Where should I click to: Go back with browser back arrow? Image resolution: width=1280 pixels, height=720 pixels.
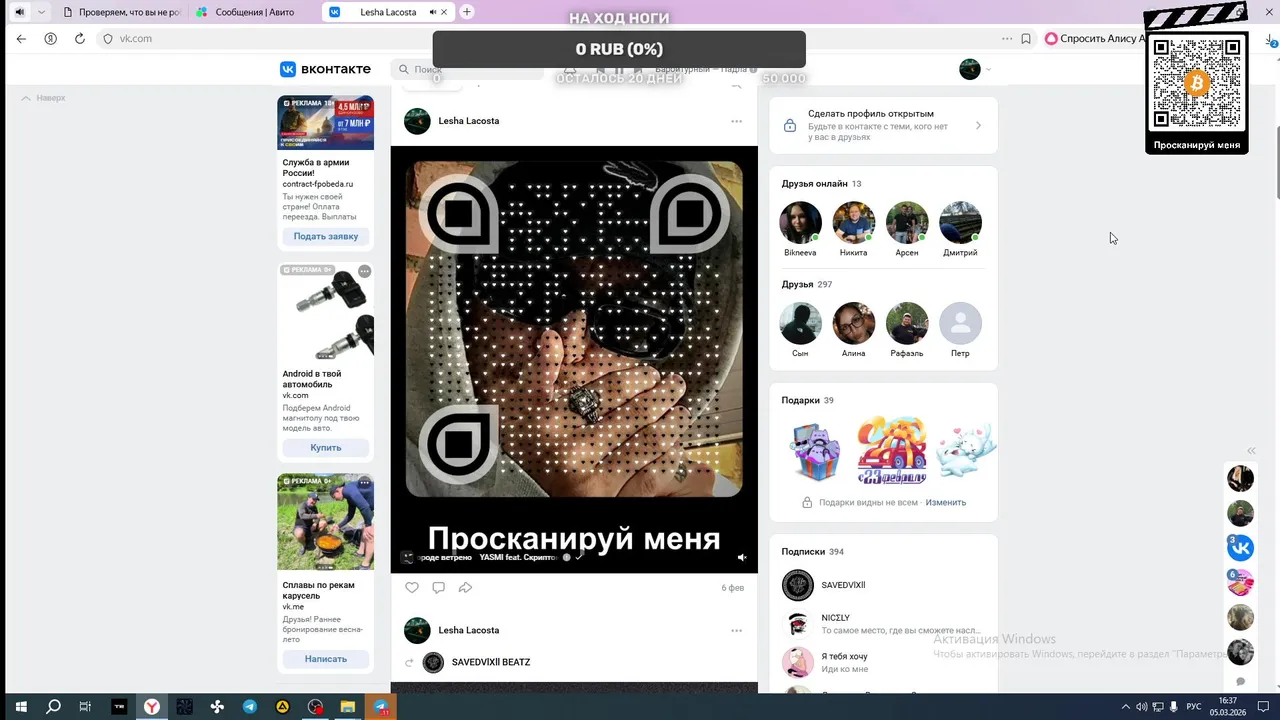21,39
